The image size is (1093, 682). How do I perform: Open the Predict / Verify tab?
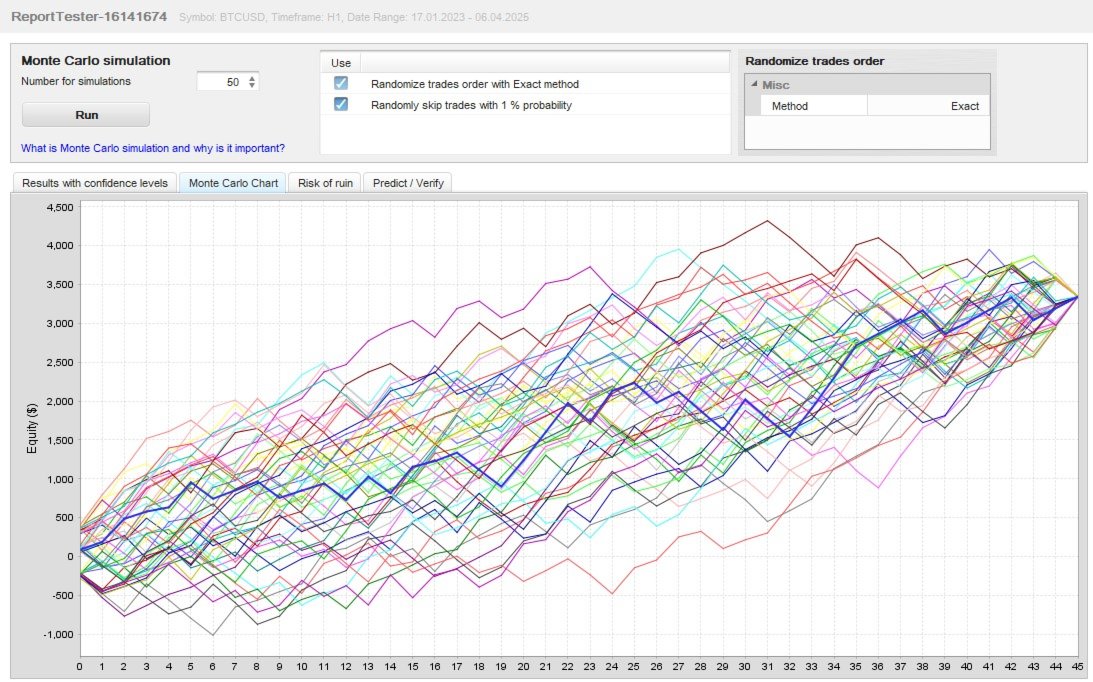(408, 183)
